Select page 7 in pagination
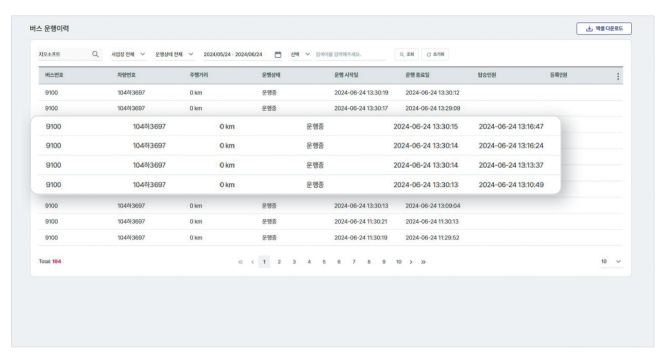Viewport: 667px width, 360px height. (354, 262)
